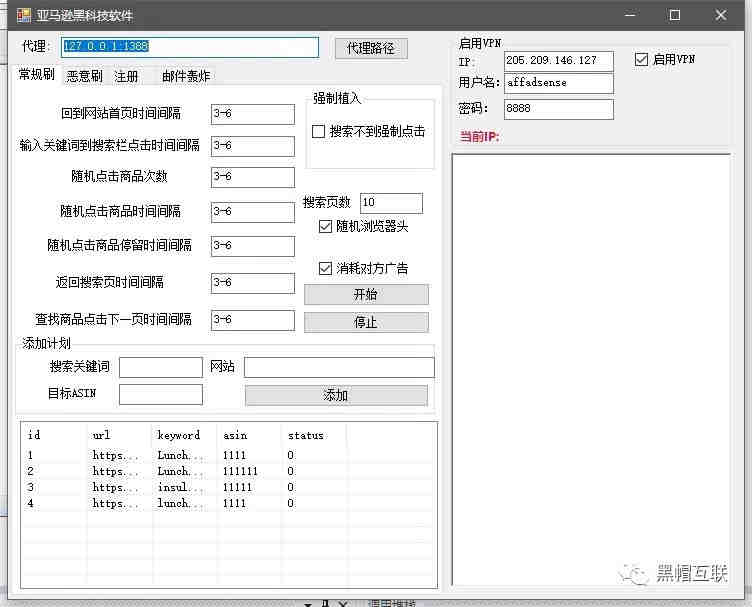Image resolution: width=752 pixels, height=607 pixels.
Task: Minimize the application window
Action: coord(630,15)
